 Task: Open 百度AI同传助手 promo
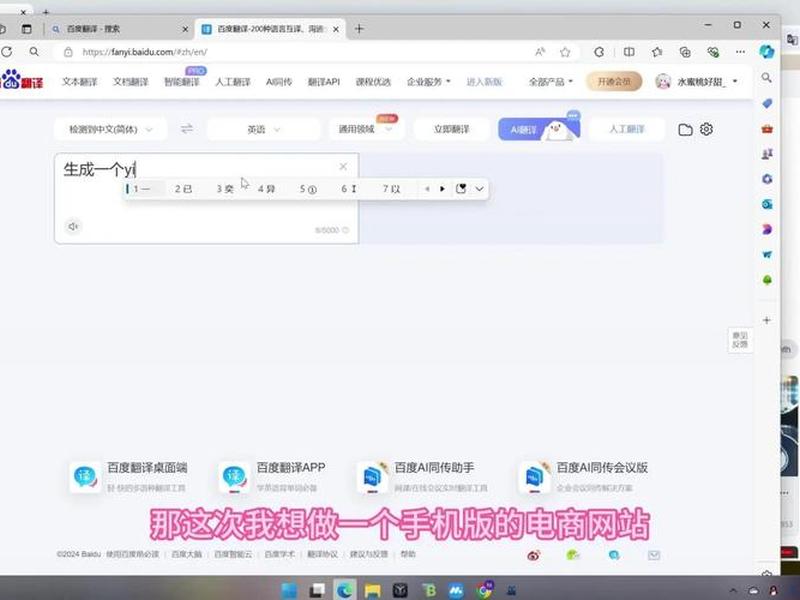[422, 477]
